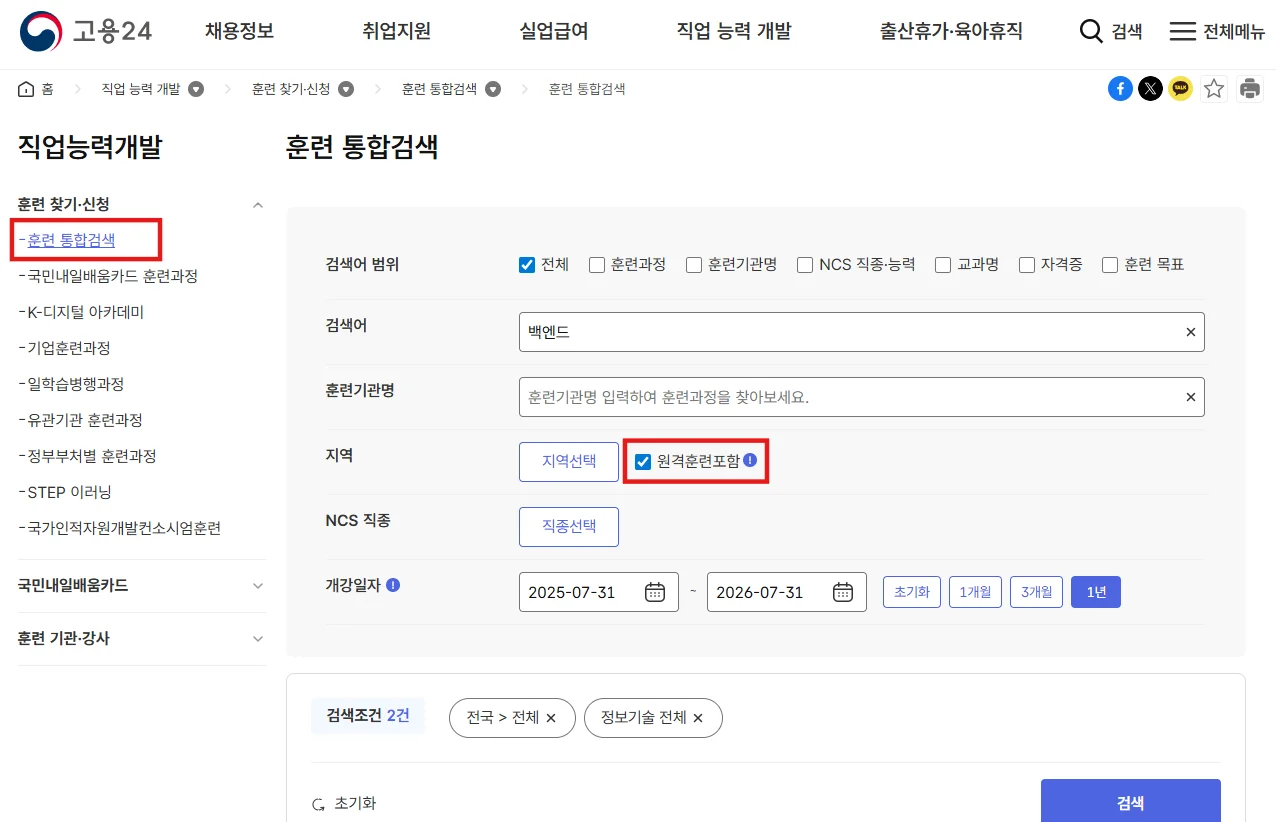
Task: Toggle the 원격훈련포함 checkbox
Action: pos(643,462)
